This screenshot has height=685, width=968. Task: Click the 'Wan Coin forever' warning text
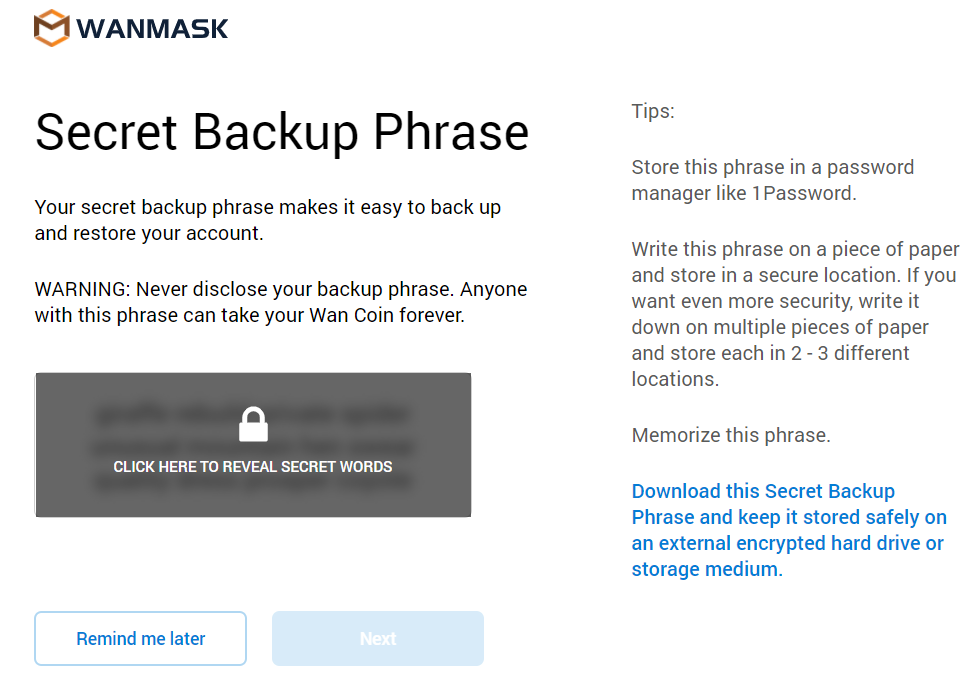[x=387, y=315]
